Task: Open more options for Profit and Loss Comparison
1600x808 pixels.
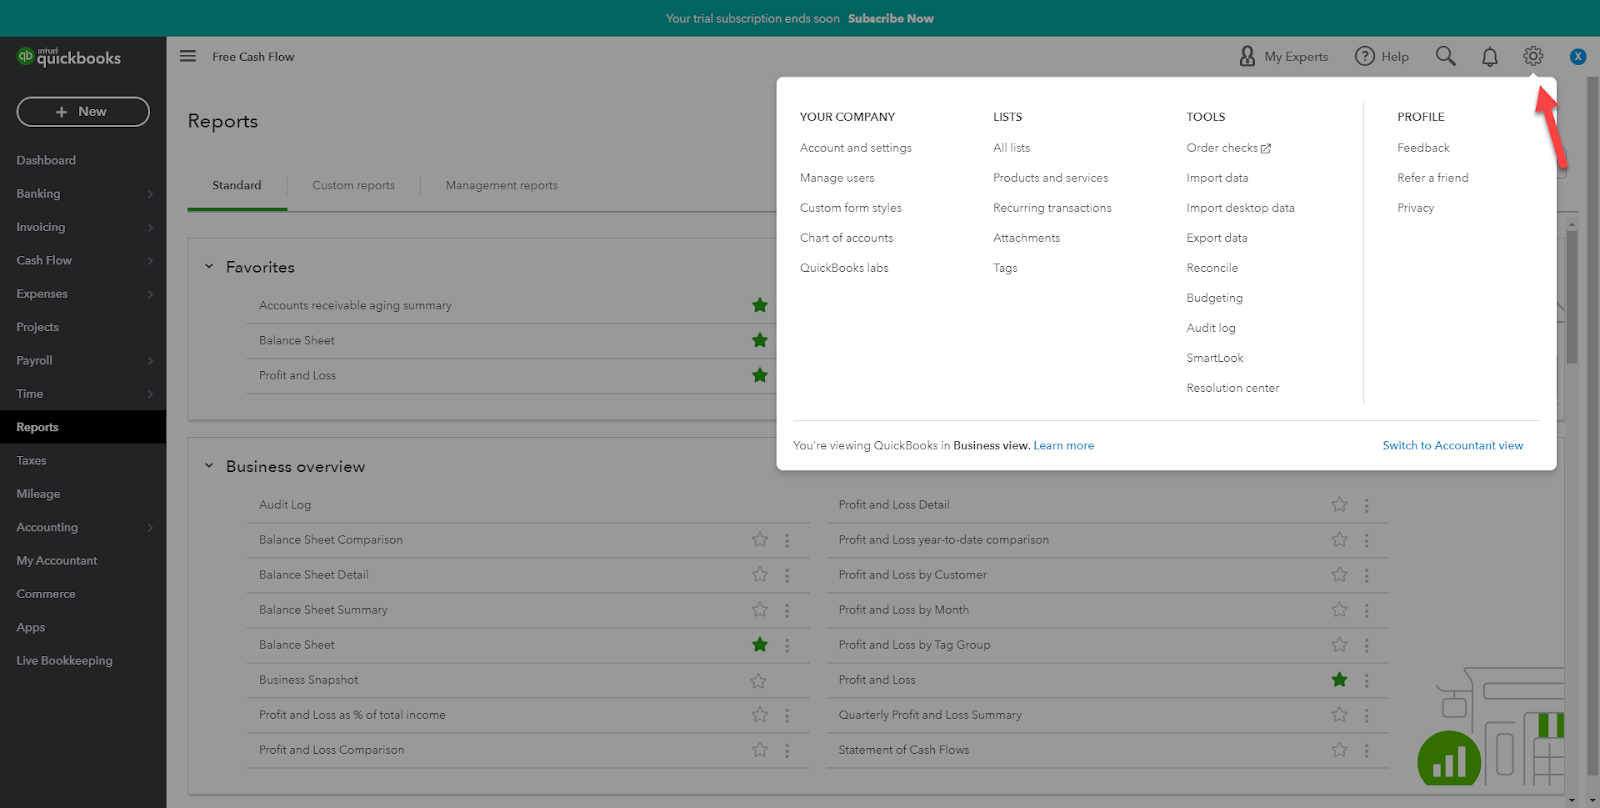Action: tap(787, 750)
